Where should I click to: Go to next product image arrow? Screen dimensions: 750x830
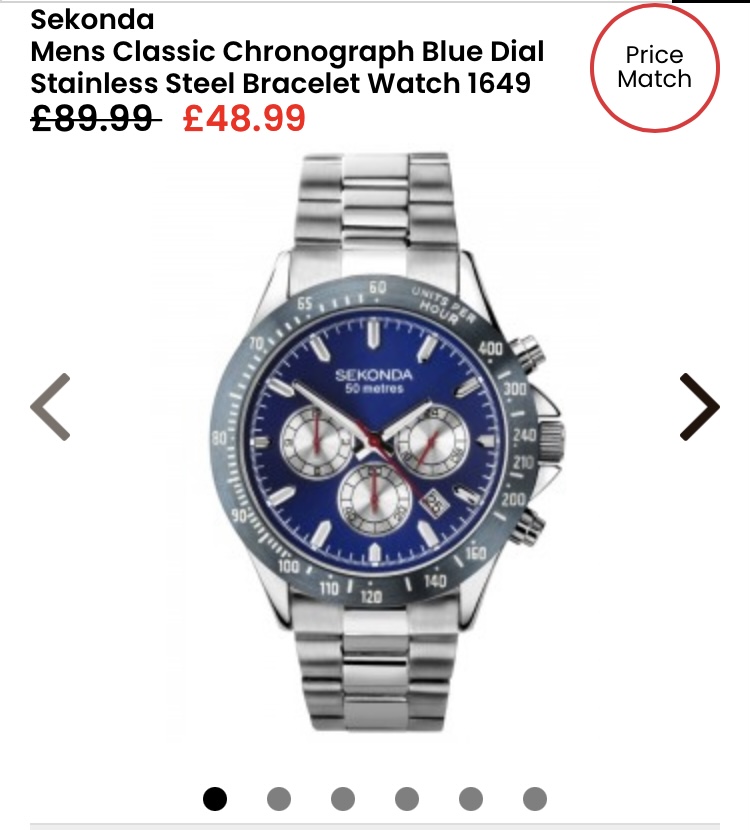coord(699,407)
